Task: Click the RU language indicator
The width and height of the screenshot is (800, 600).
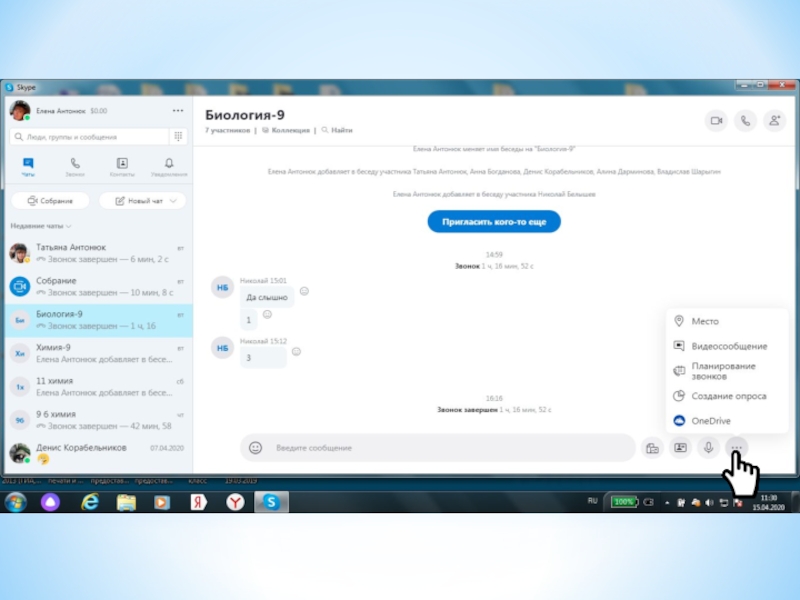Action: point(592,501)
